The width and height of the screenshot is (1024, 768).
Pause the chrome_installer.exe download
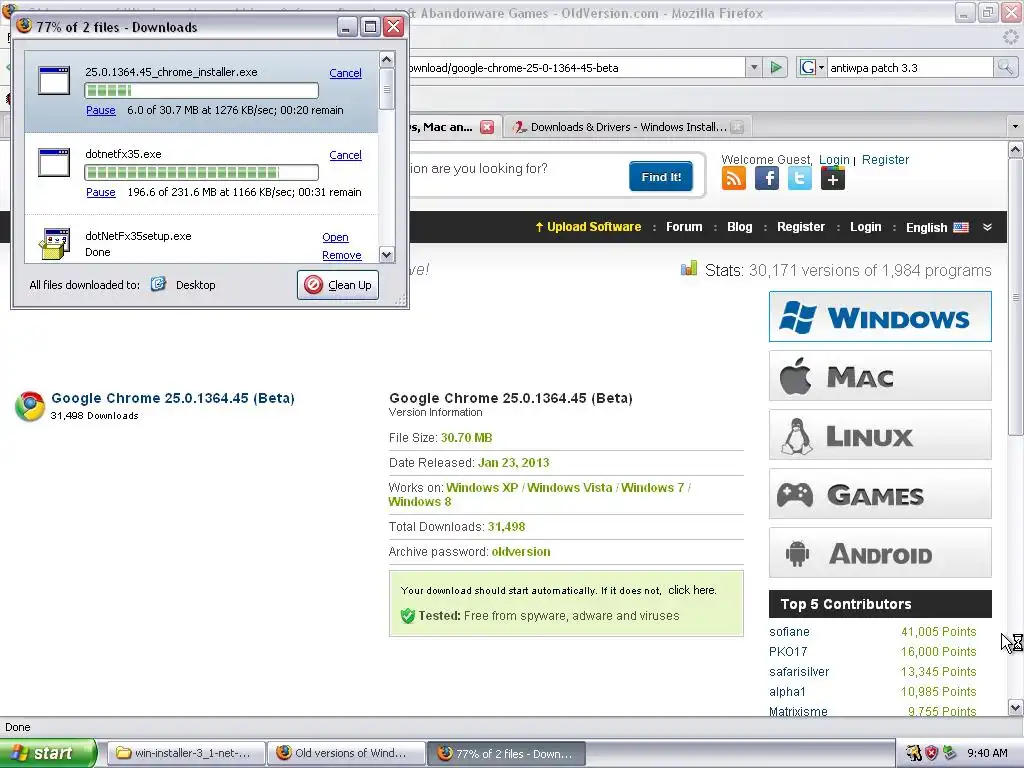click(x=101, y=110)
